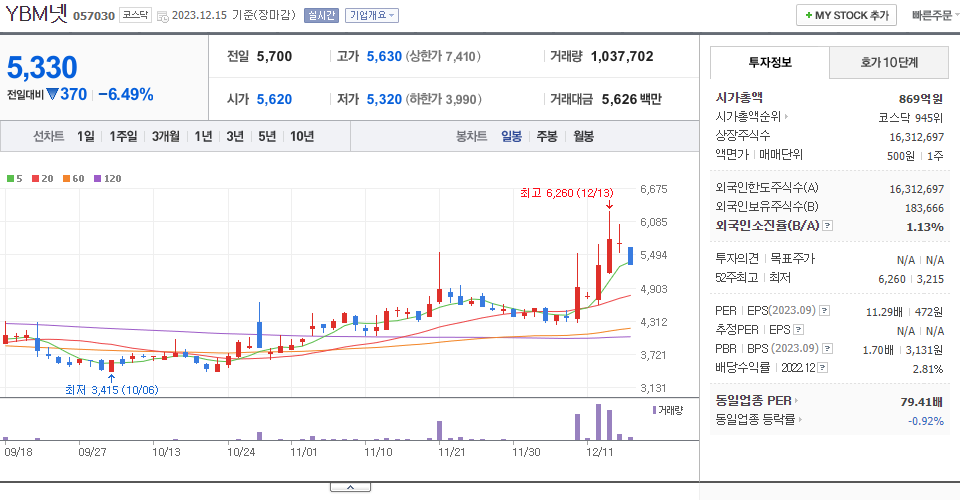The image size is (960, 500).
Task: Select 1일 line chart period
Action: (x=86, y=136)
